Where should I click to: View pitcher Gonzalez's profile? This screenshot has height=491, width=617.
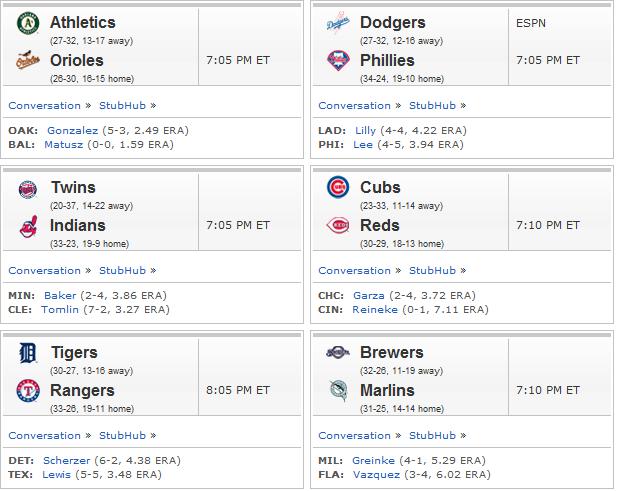click(72, 130)
